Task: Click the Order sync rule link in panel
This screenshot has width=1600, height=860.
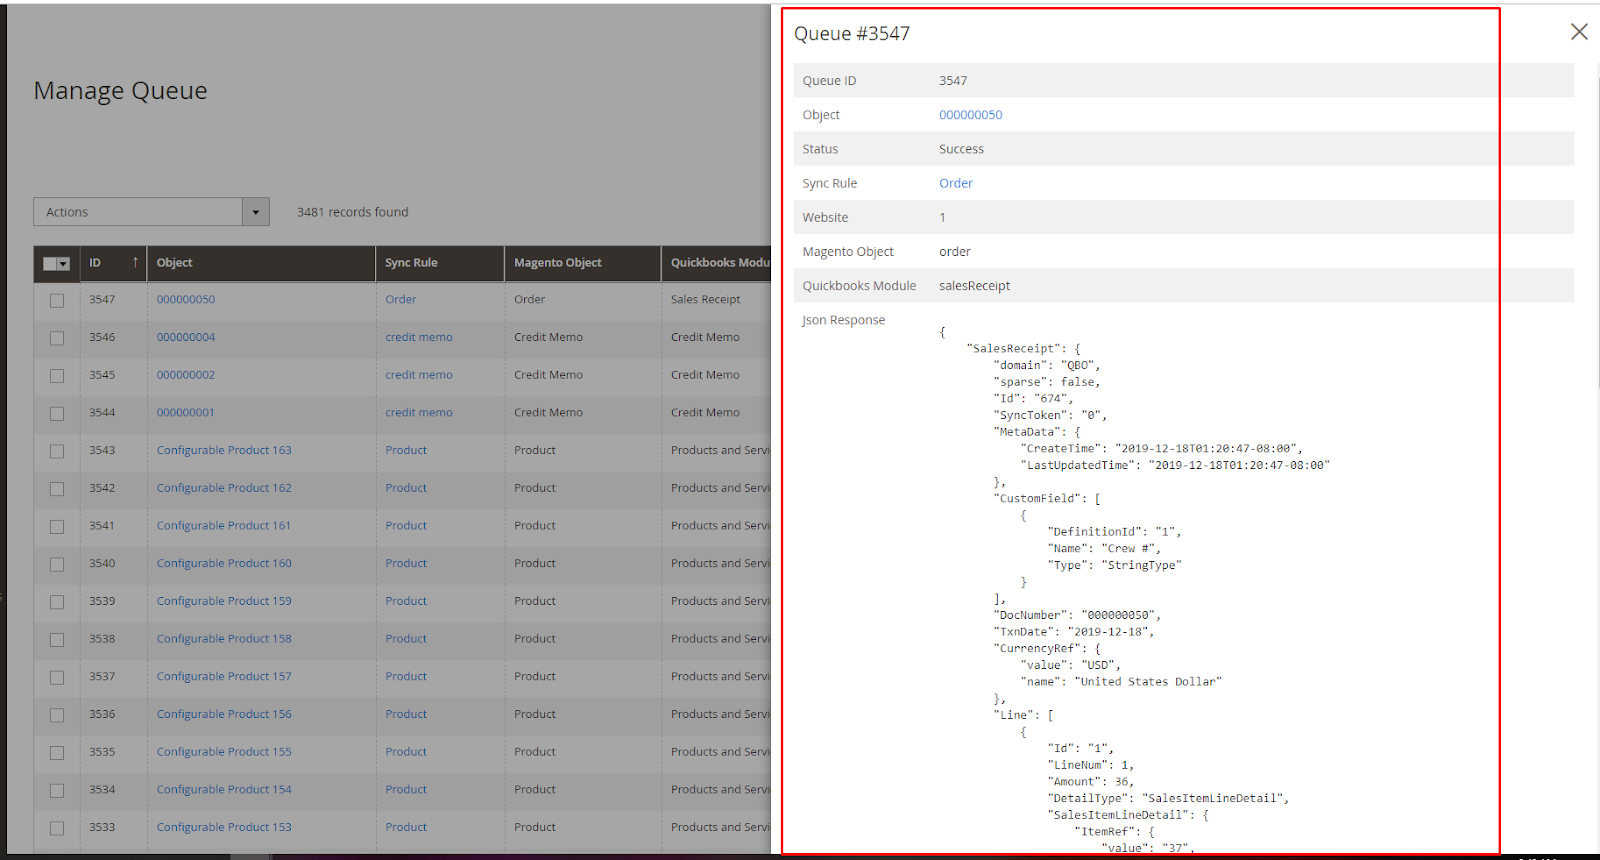Action: 955,183
